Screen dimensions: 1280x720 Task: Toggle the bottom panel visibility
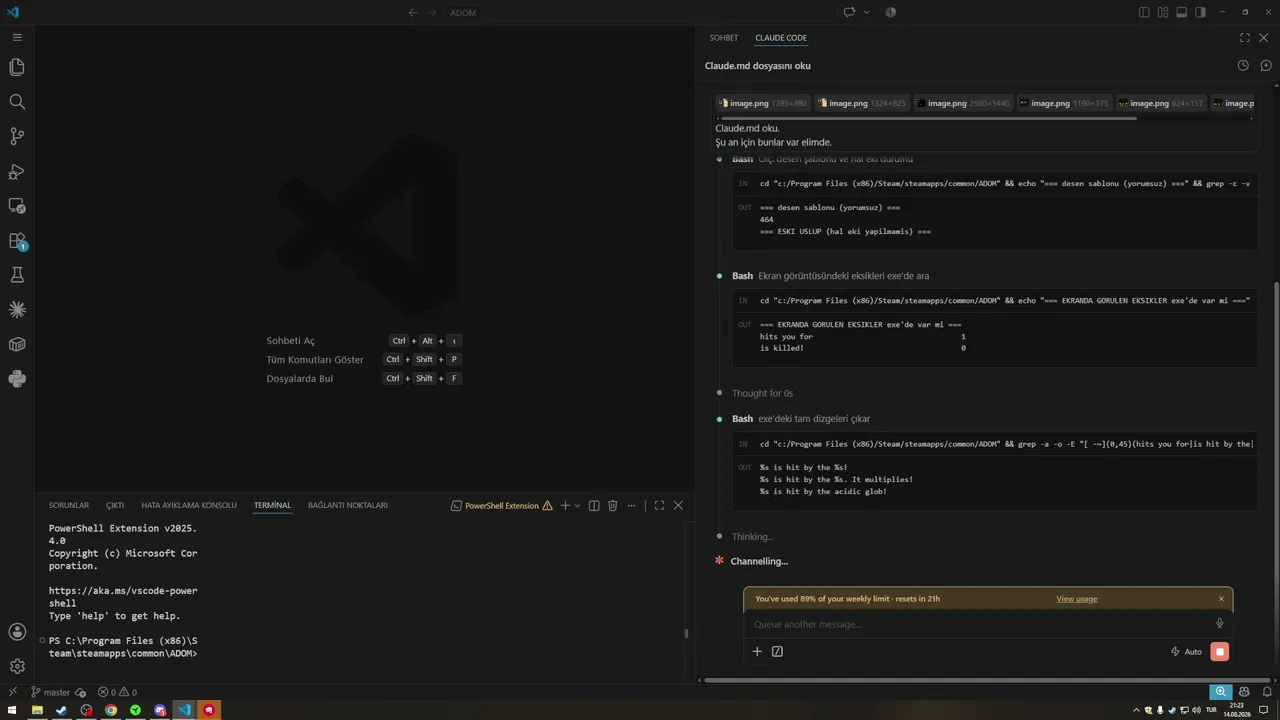click(x=1181, y=12)
